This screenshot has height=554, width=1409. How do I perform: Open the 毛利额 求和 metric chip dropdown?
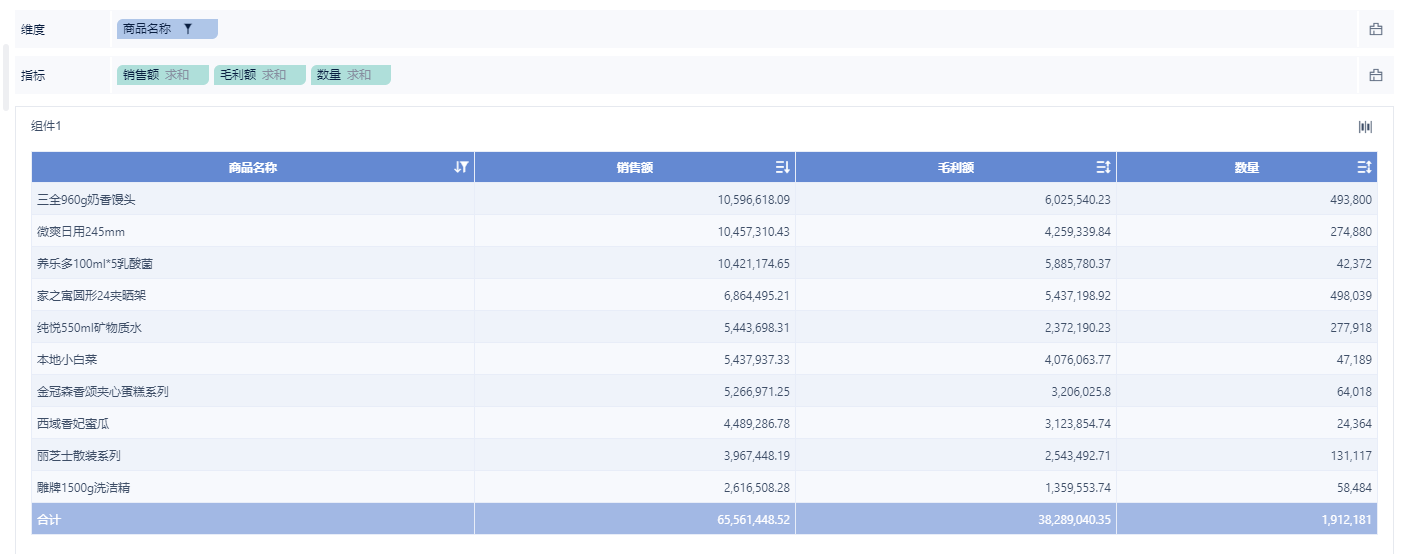pyautogui.click(x=259, y=75)
